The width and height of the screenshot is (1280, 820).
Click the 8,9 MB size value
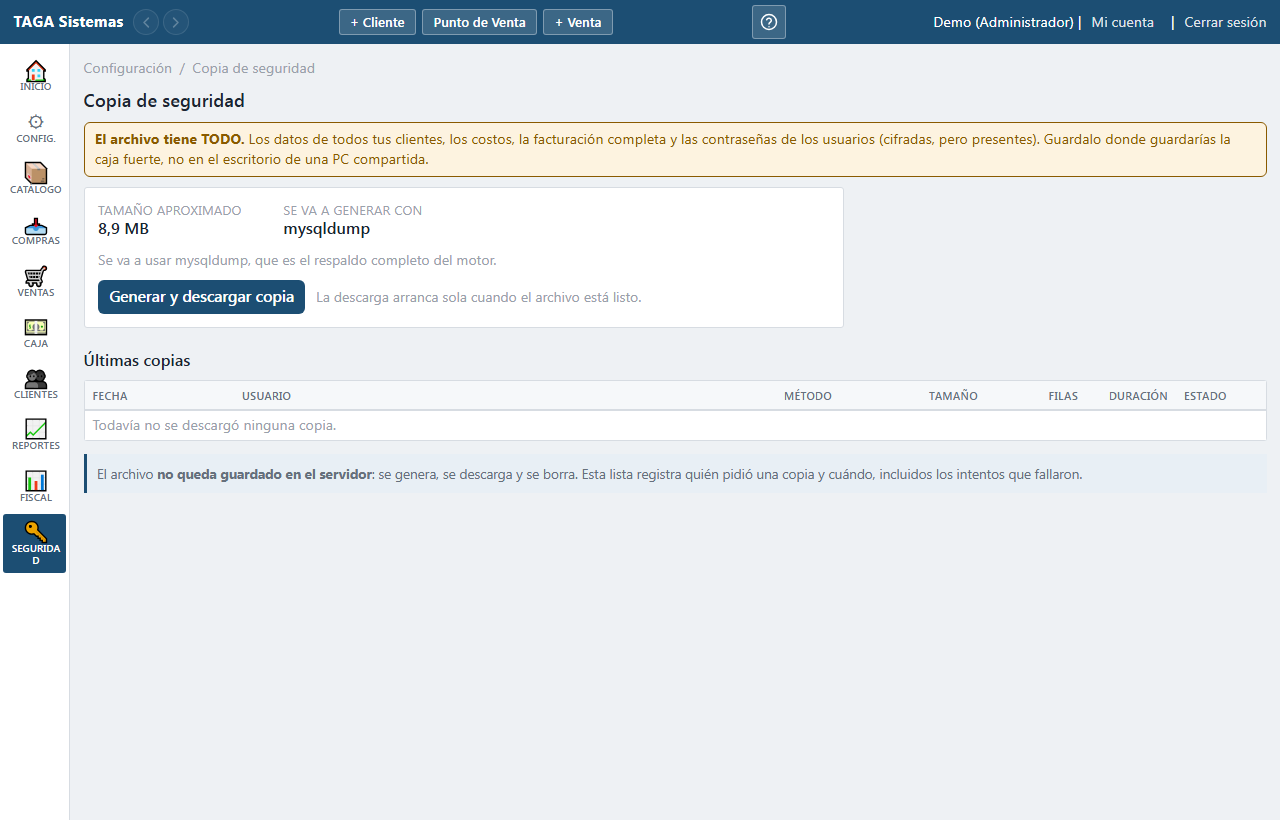123,229
